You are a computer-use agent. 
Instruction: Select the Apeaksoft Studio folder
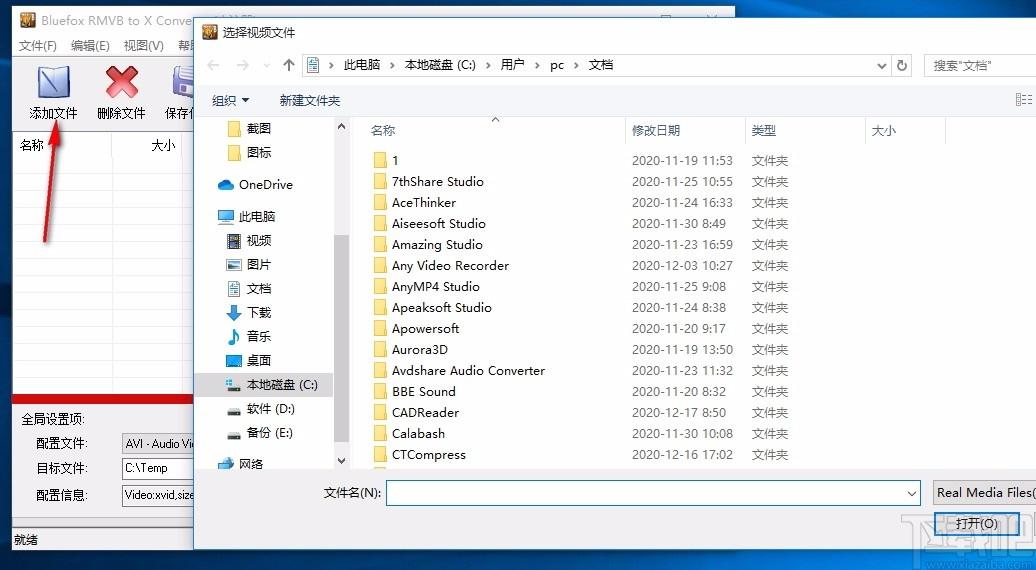[432, 308]
